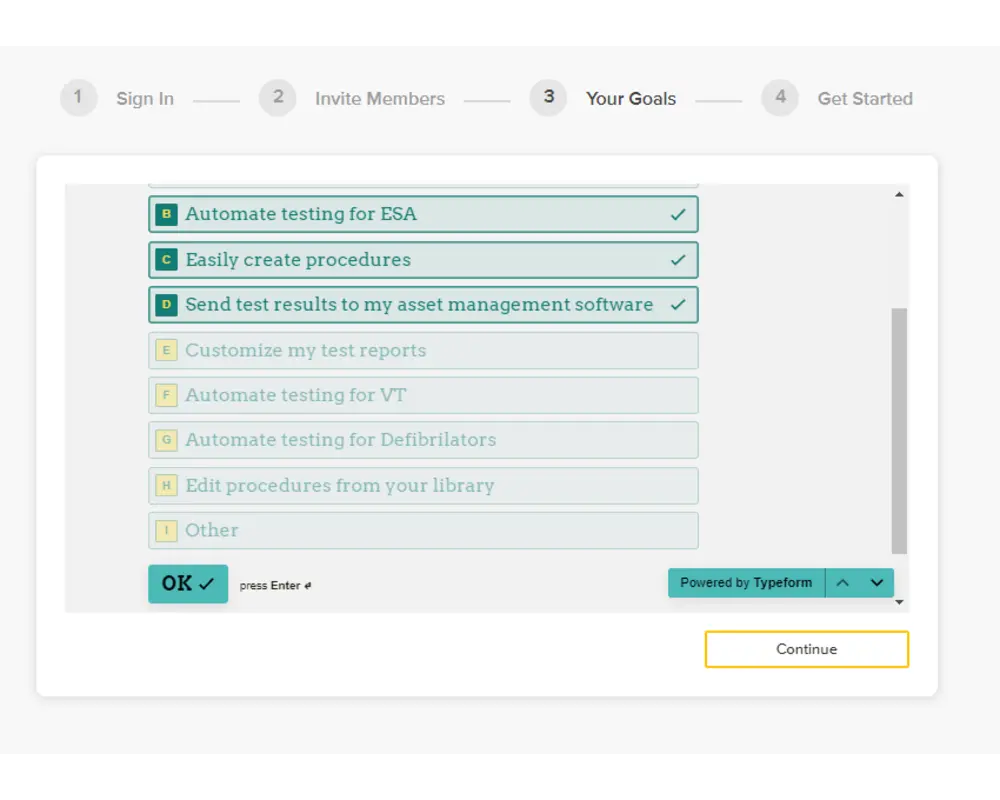Screen dimensions: 1000x800
Task: Click the step 1 Sign In circle
Action: pos(78,98)
